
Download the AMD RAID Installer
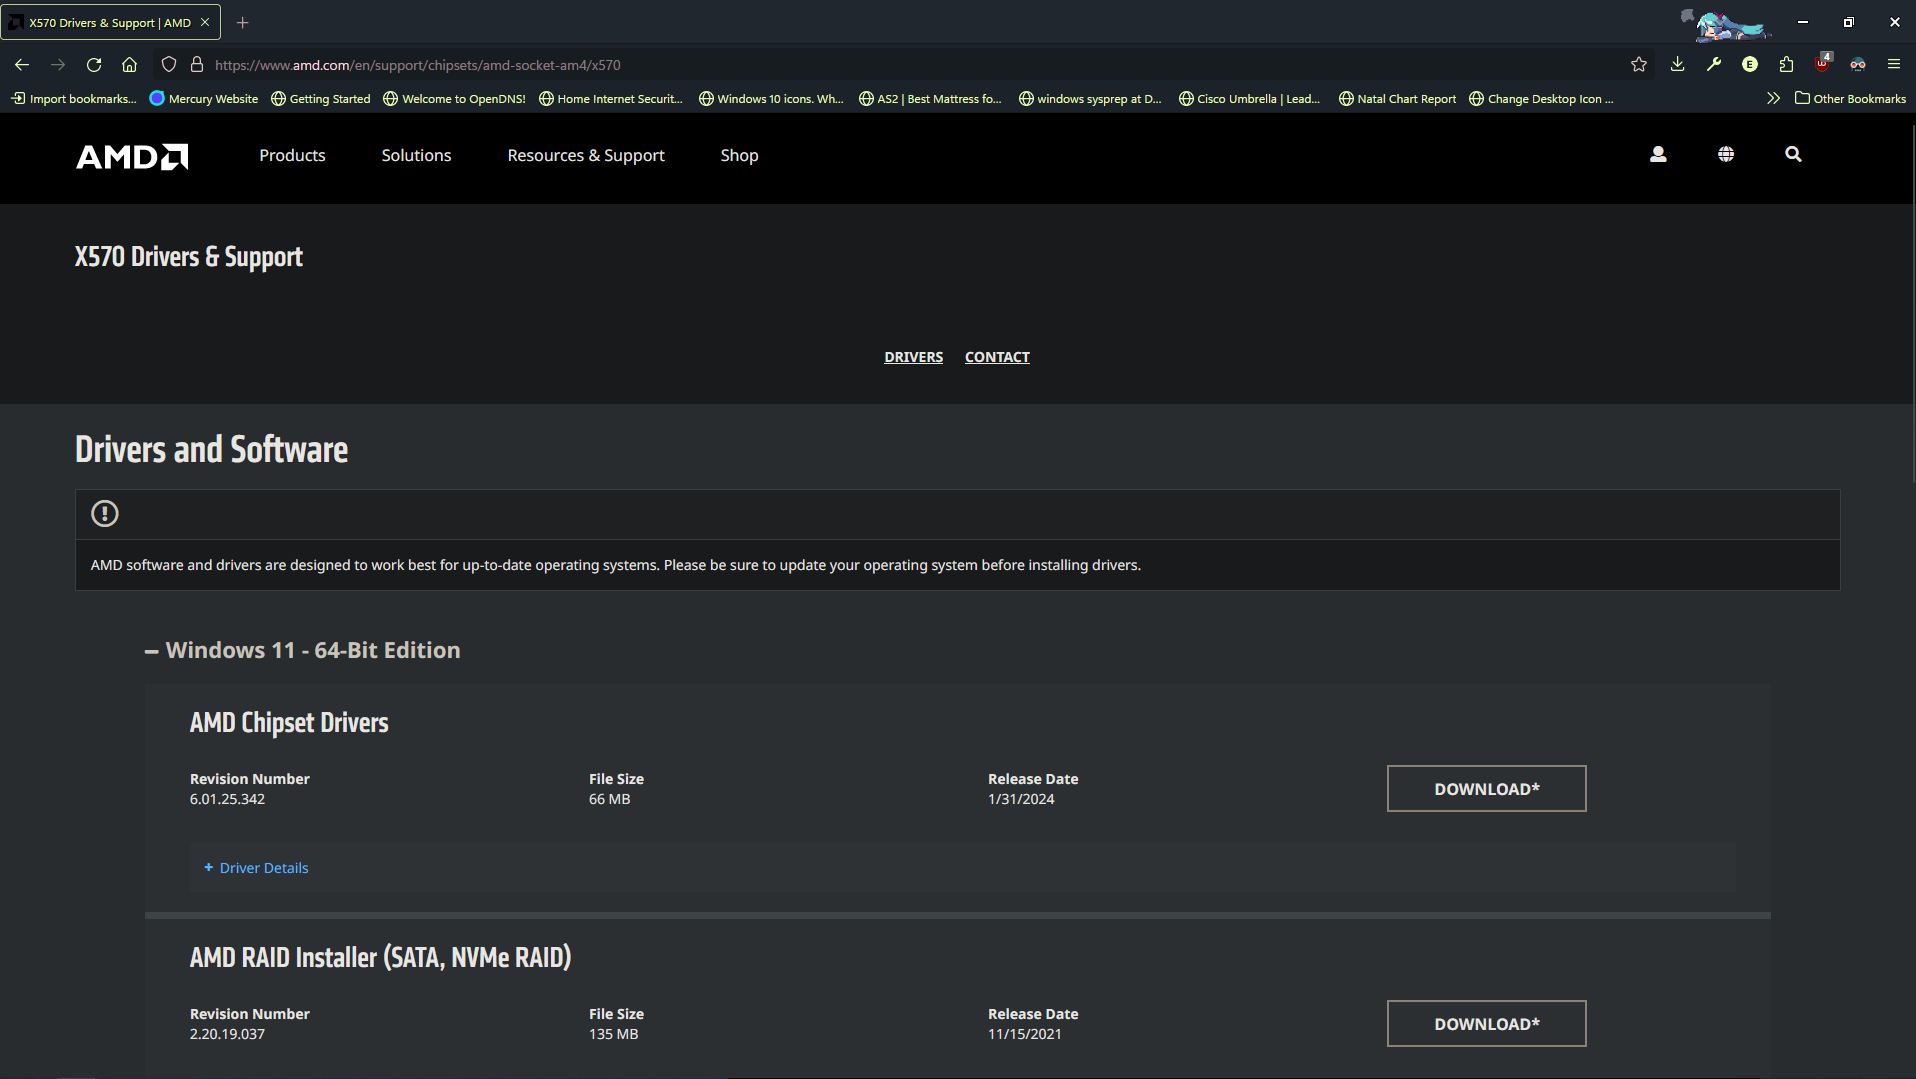pyautogui.click(x=1486, y=1024)
